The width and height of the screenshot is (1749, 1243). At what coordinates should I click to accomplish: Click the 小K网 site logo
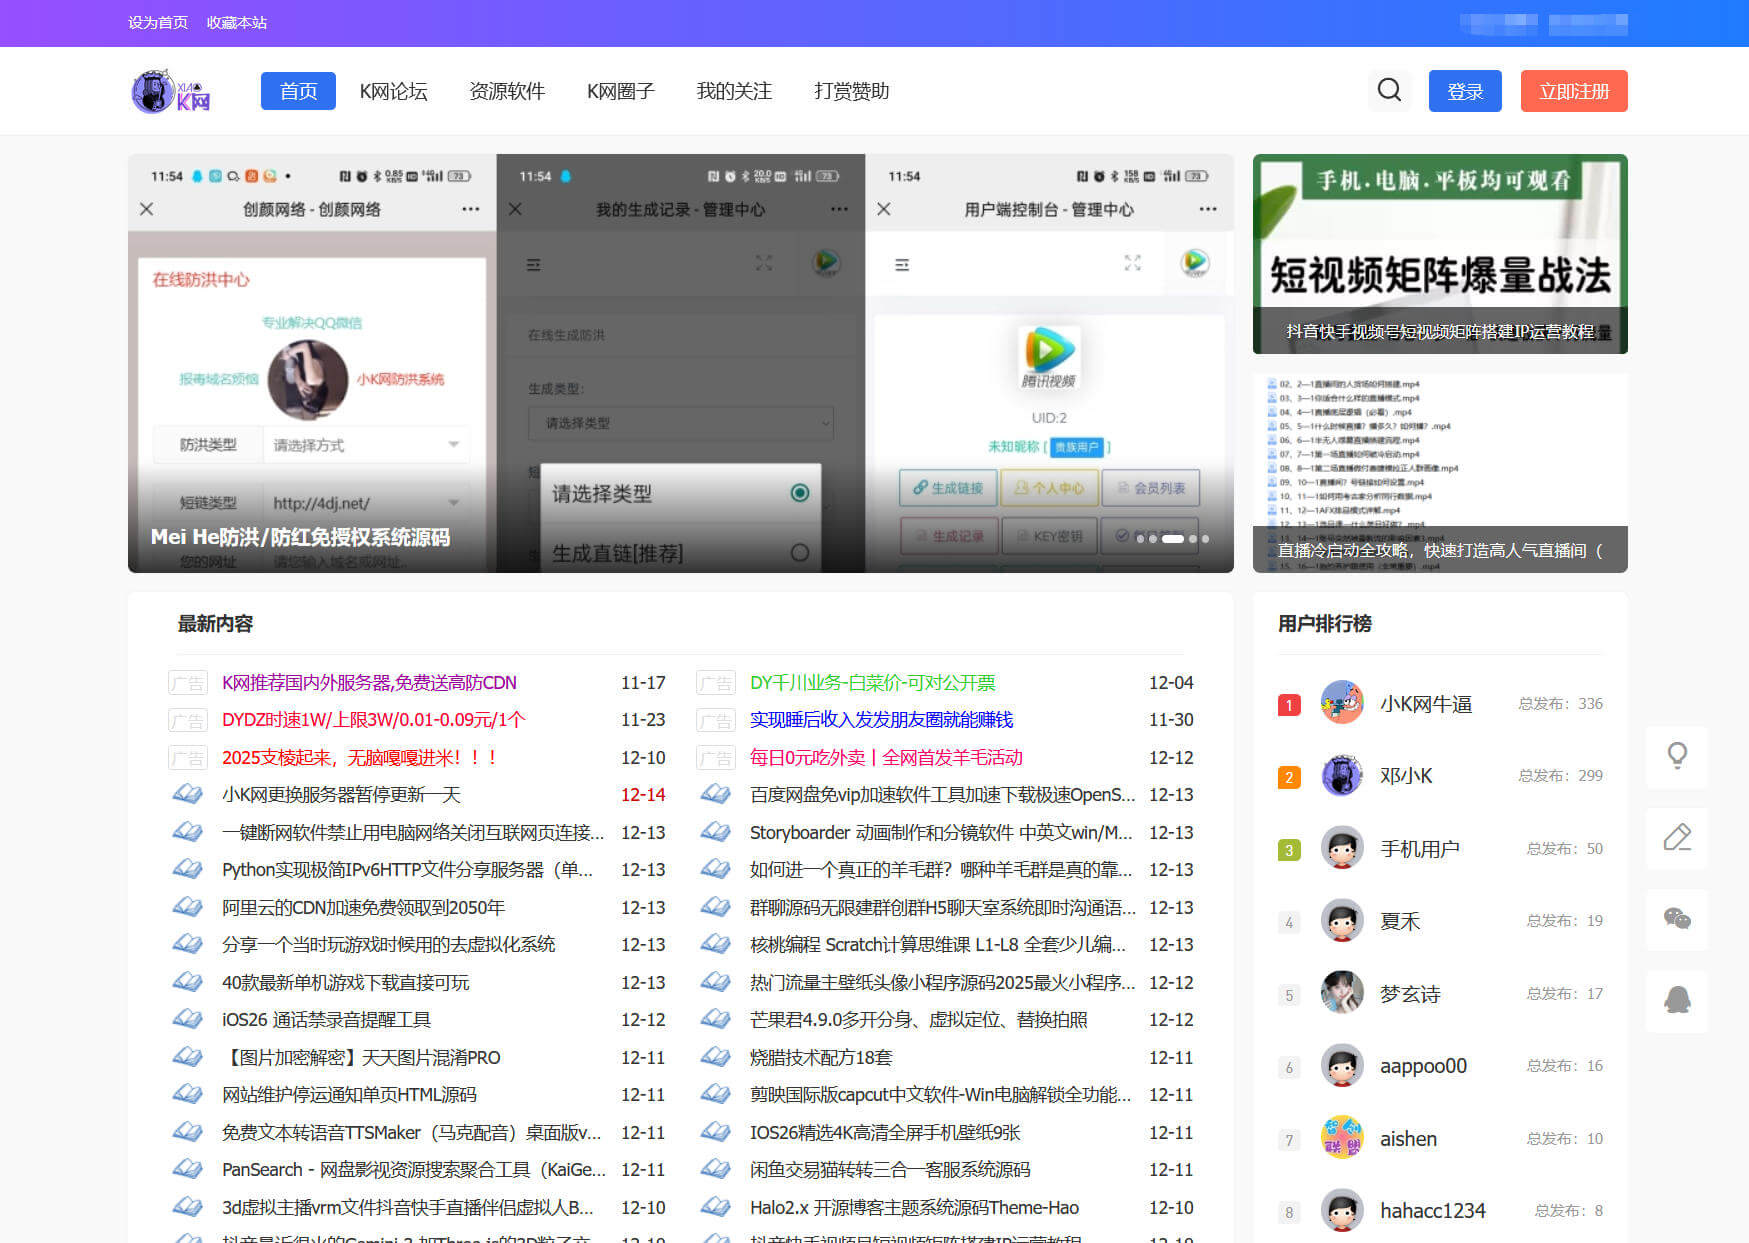click(x=170, y=90)
